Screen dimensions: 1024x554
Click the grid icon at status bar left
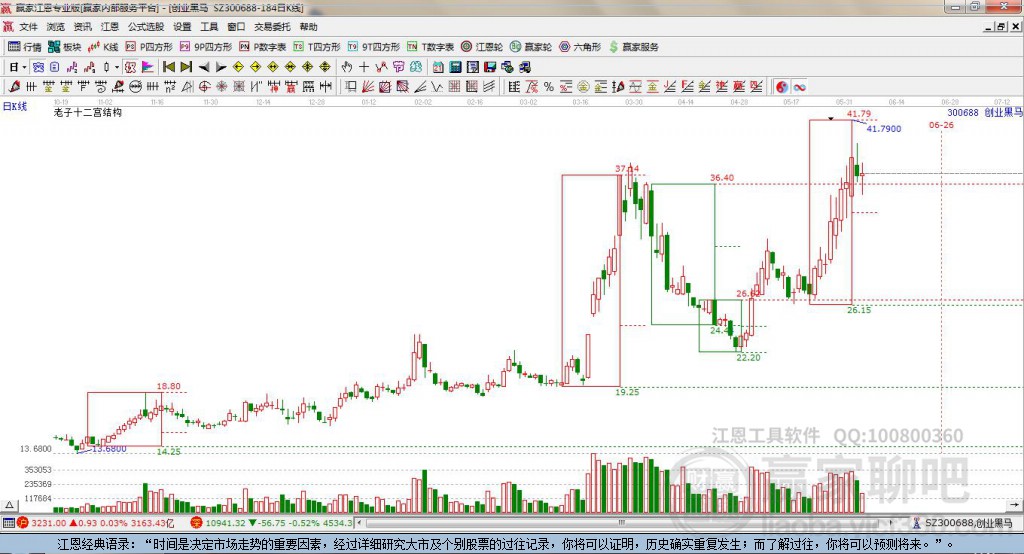pos(8,523)
